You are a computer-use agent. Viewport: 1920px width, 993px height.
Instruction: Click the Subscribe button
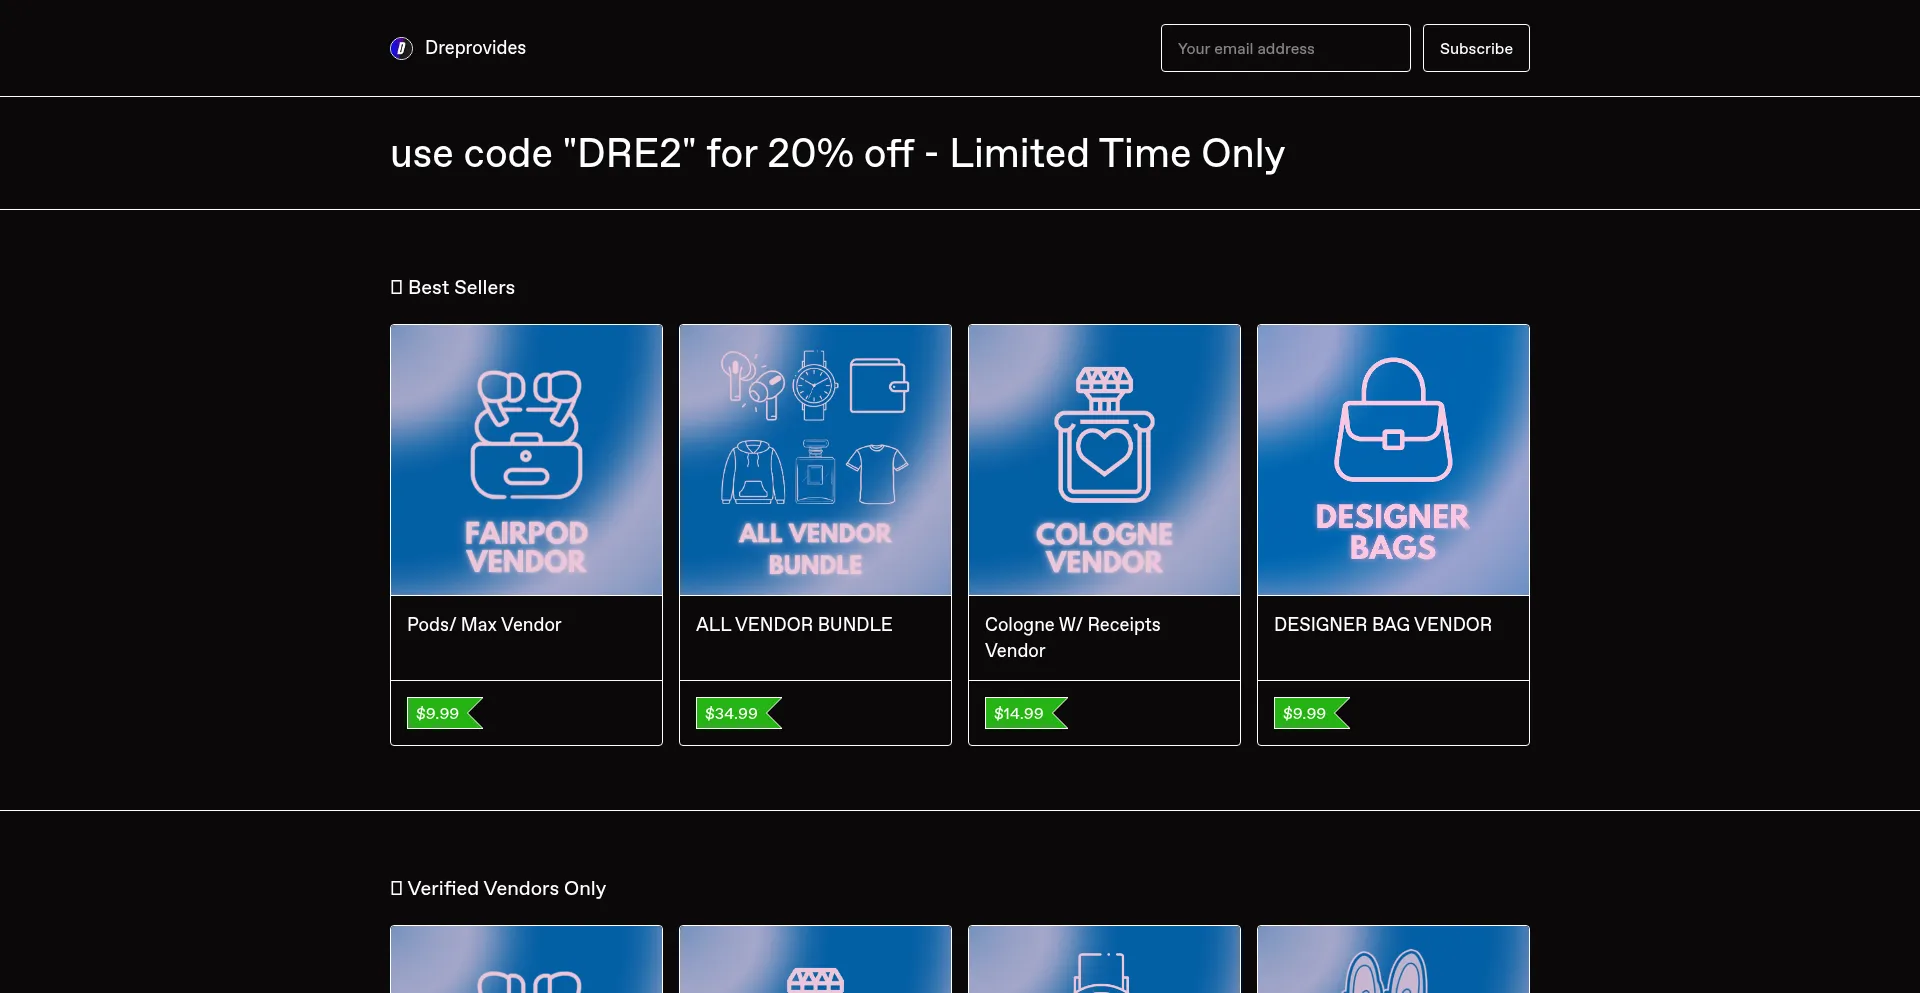tap(1476, 48)
